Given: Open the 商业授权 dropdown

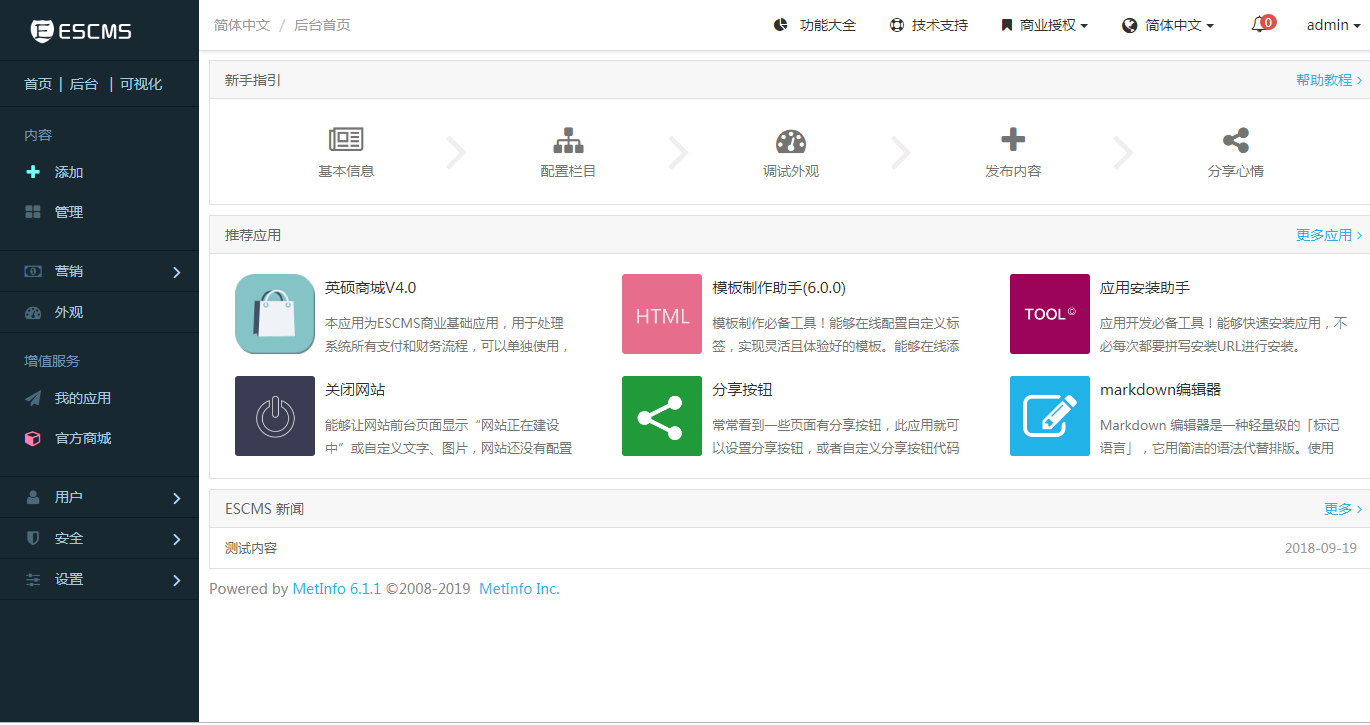Looking at the screenshot, I should tap(1045, 25).
